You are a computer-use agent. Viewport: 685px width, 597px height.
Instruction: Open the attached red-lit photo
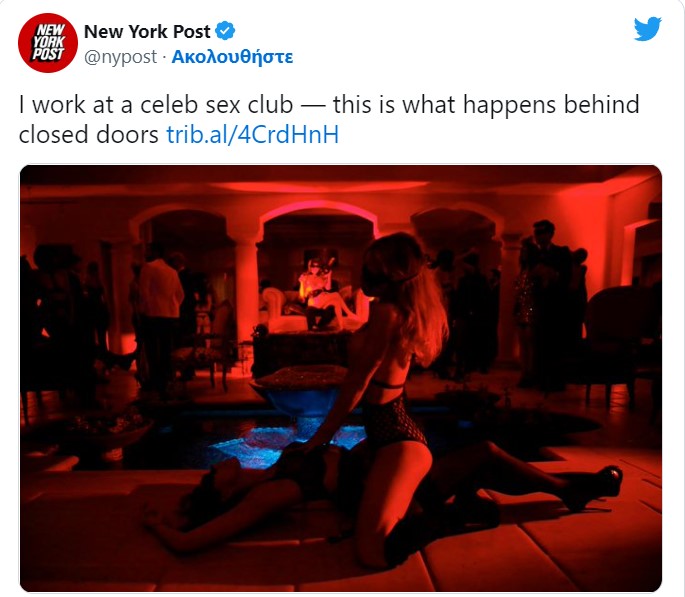(341, 378)
